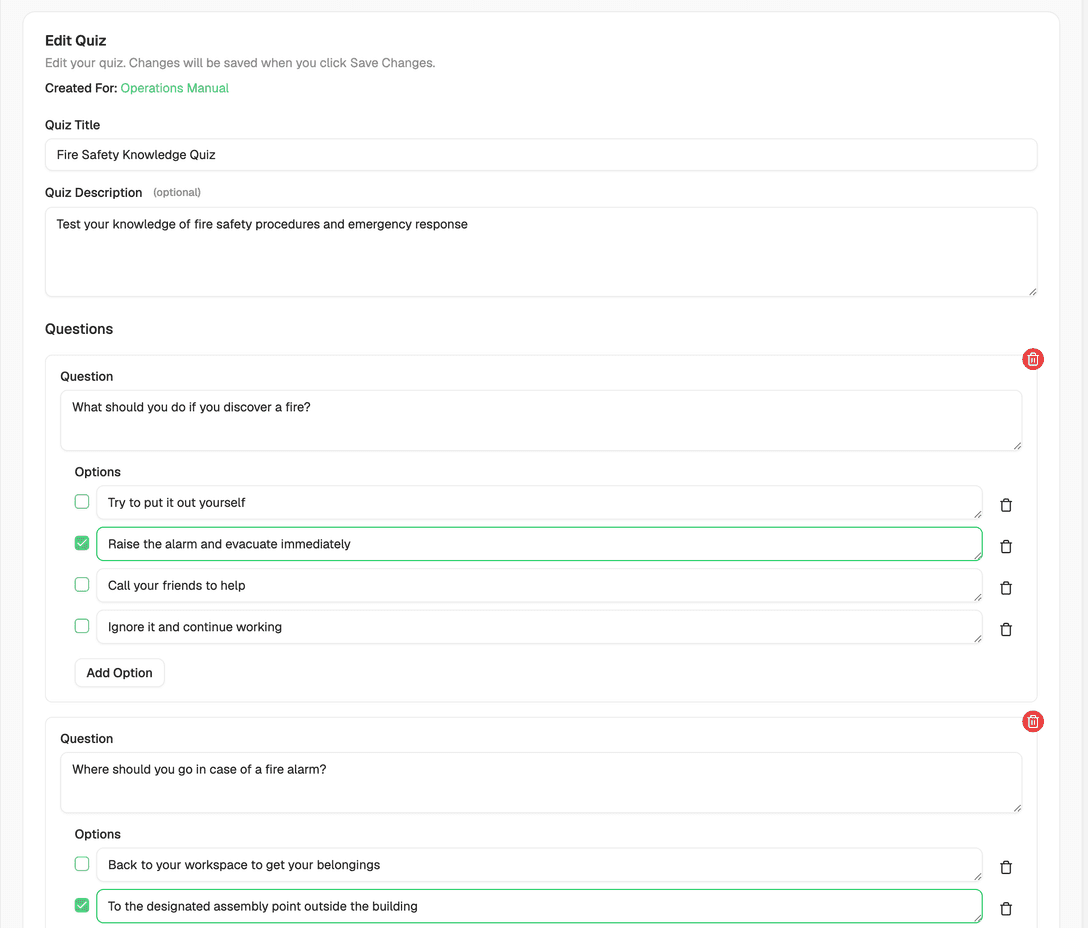Click Add Option under first question

tap(119, 673)
